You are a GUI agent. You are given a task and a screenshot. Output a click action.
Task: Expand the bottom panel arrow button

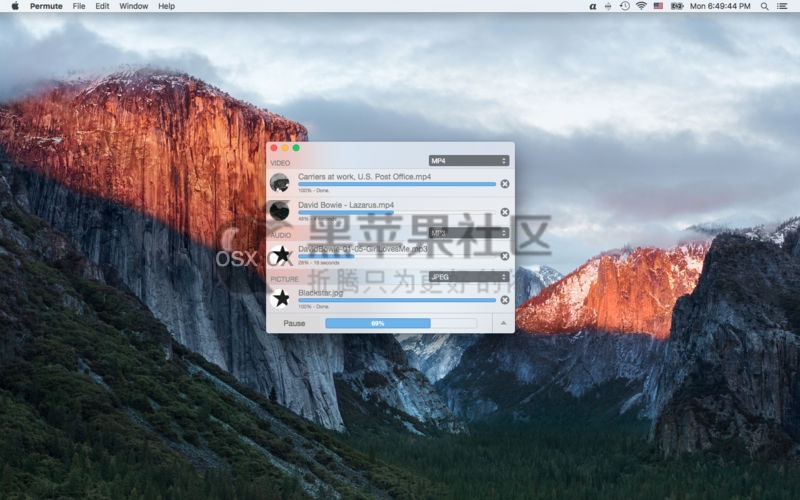[x=503, y=323]
